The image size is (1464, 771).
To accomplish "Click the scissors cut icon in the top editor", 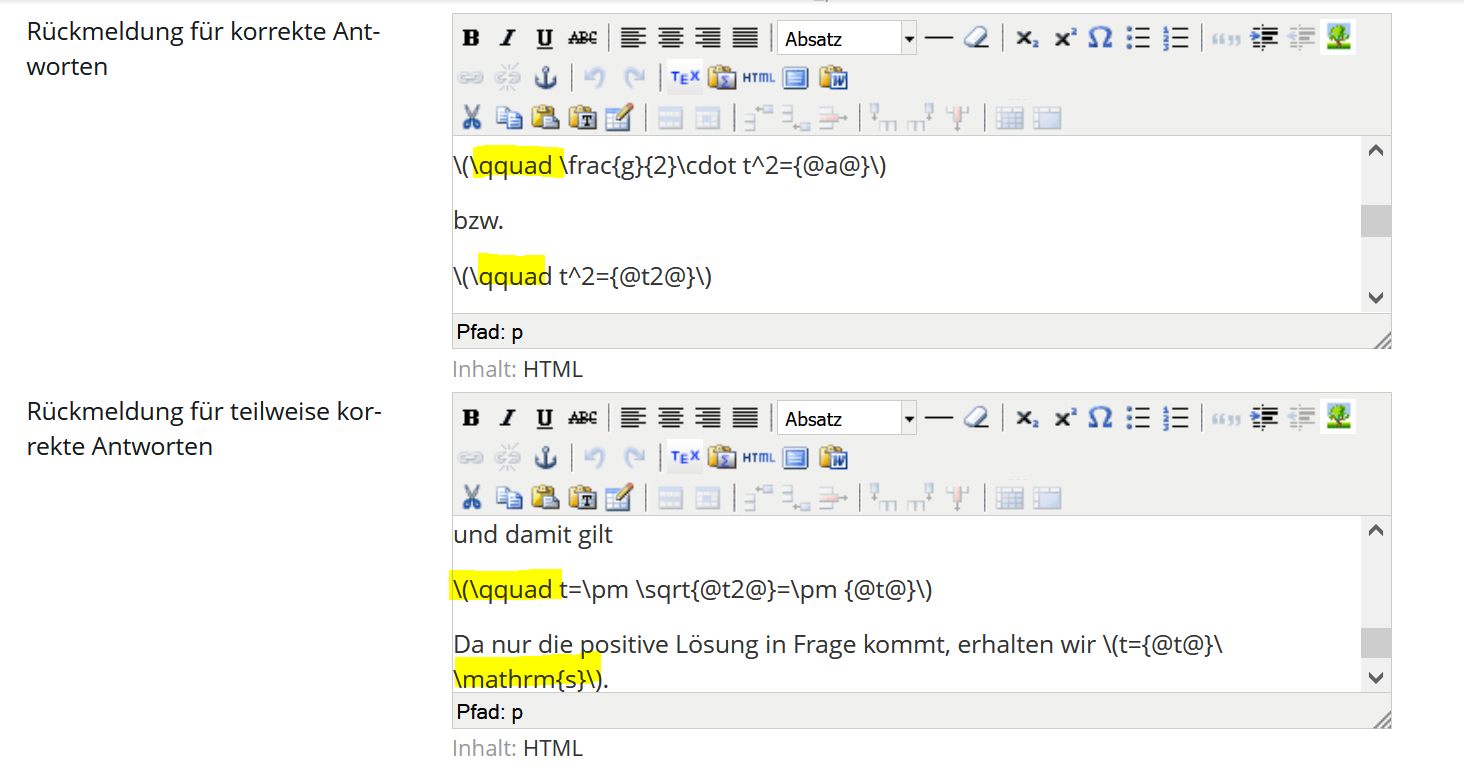I will 471,118.
